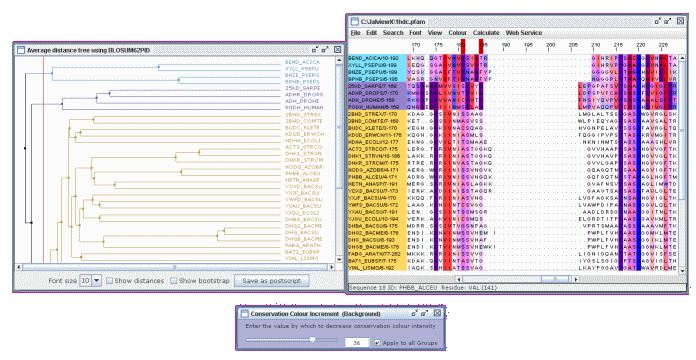Open the Calculate menu
Image resolution: width=696 pixels, height=360 pixels.
point(486,33)
